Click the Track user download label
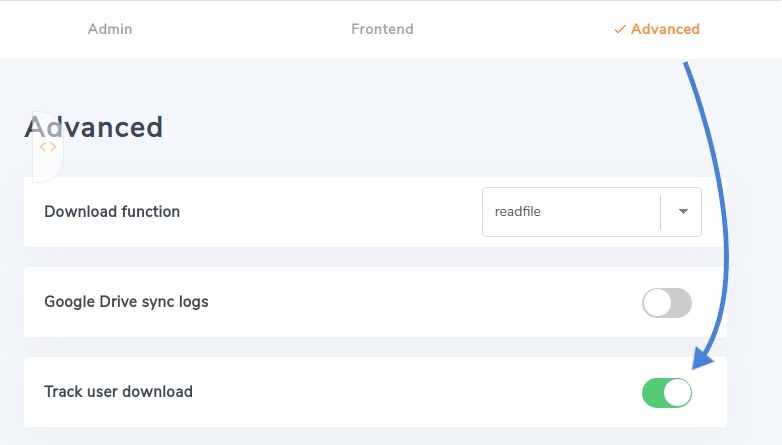 (x=118, y=391)
